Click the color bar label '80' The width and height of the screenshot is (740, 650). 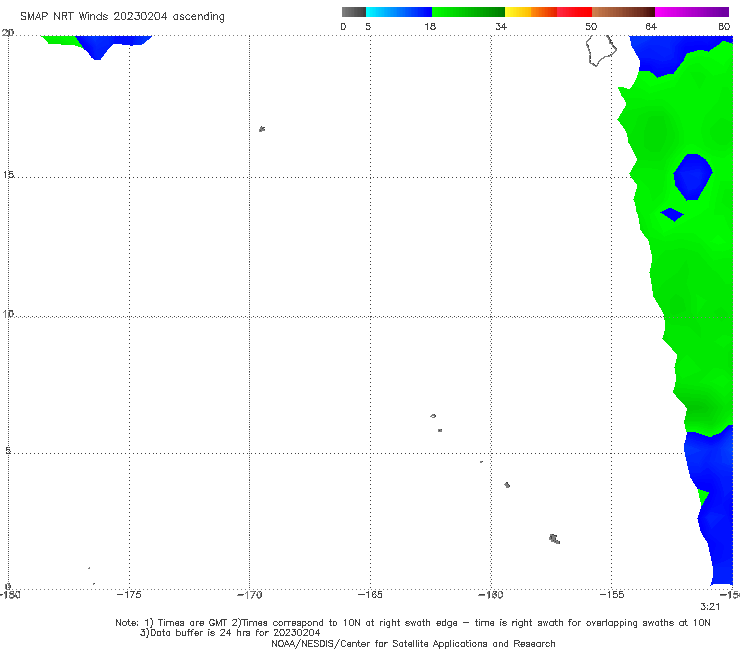[724, 27]
